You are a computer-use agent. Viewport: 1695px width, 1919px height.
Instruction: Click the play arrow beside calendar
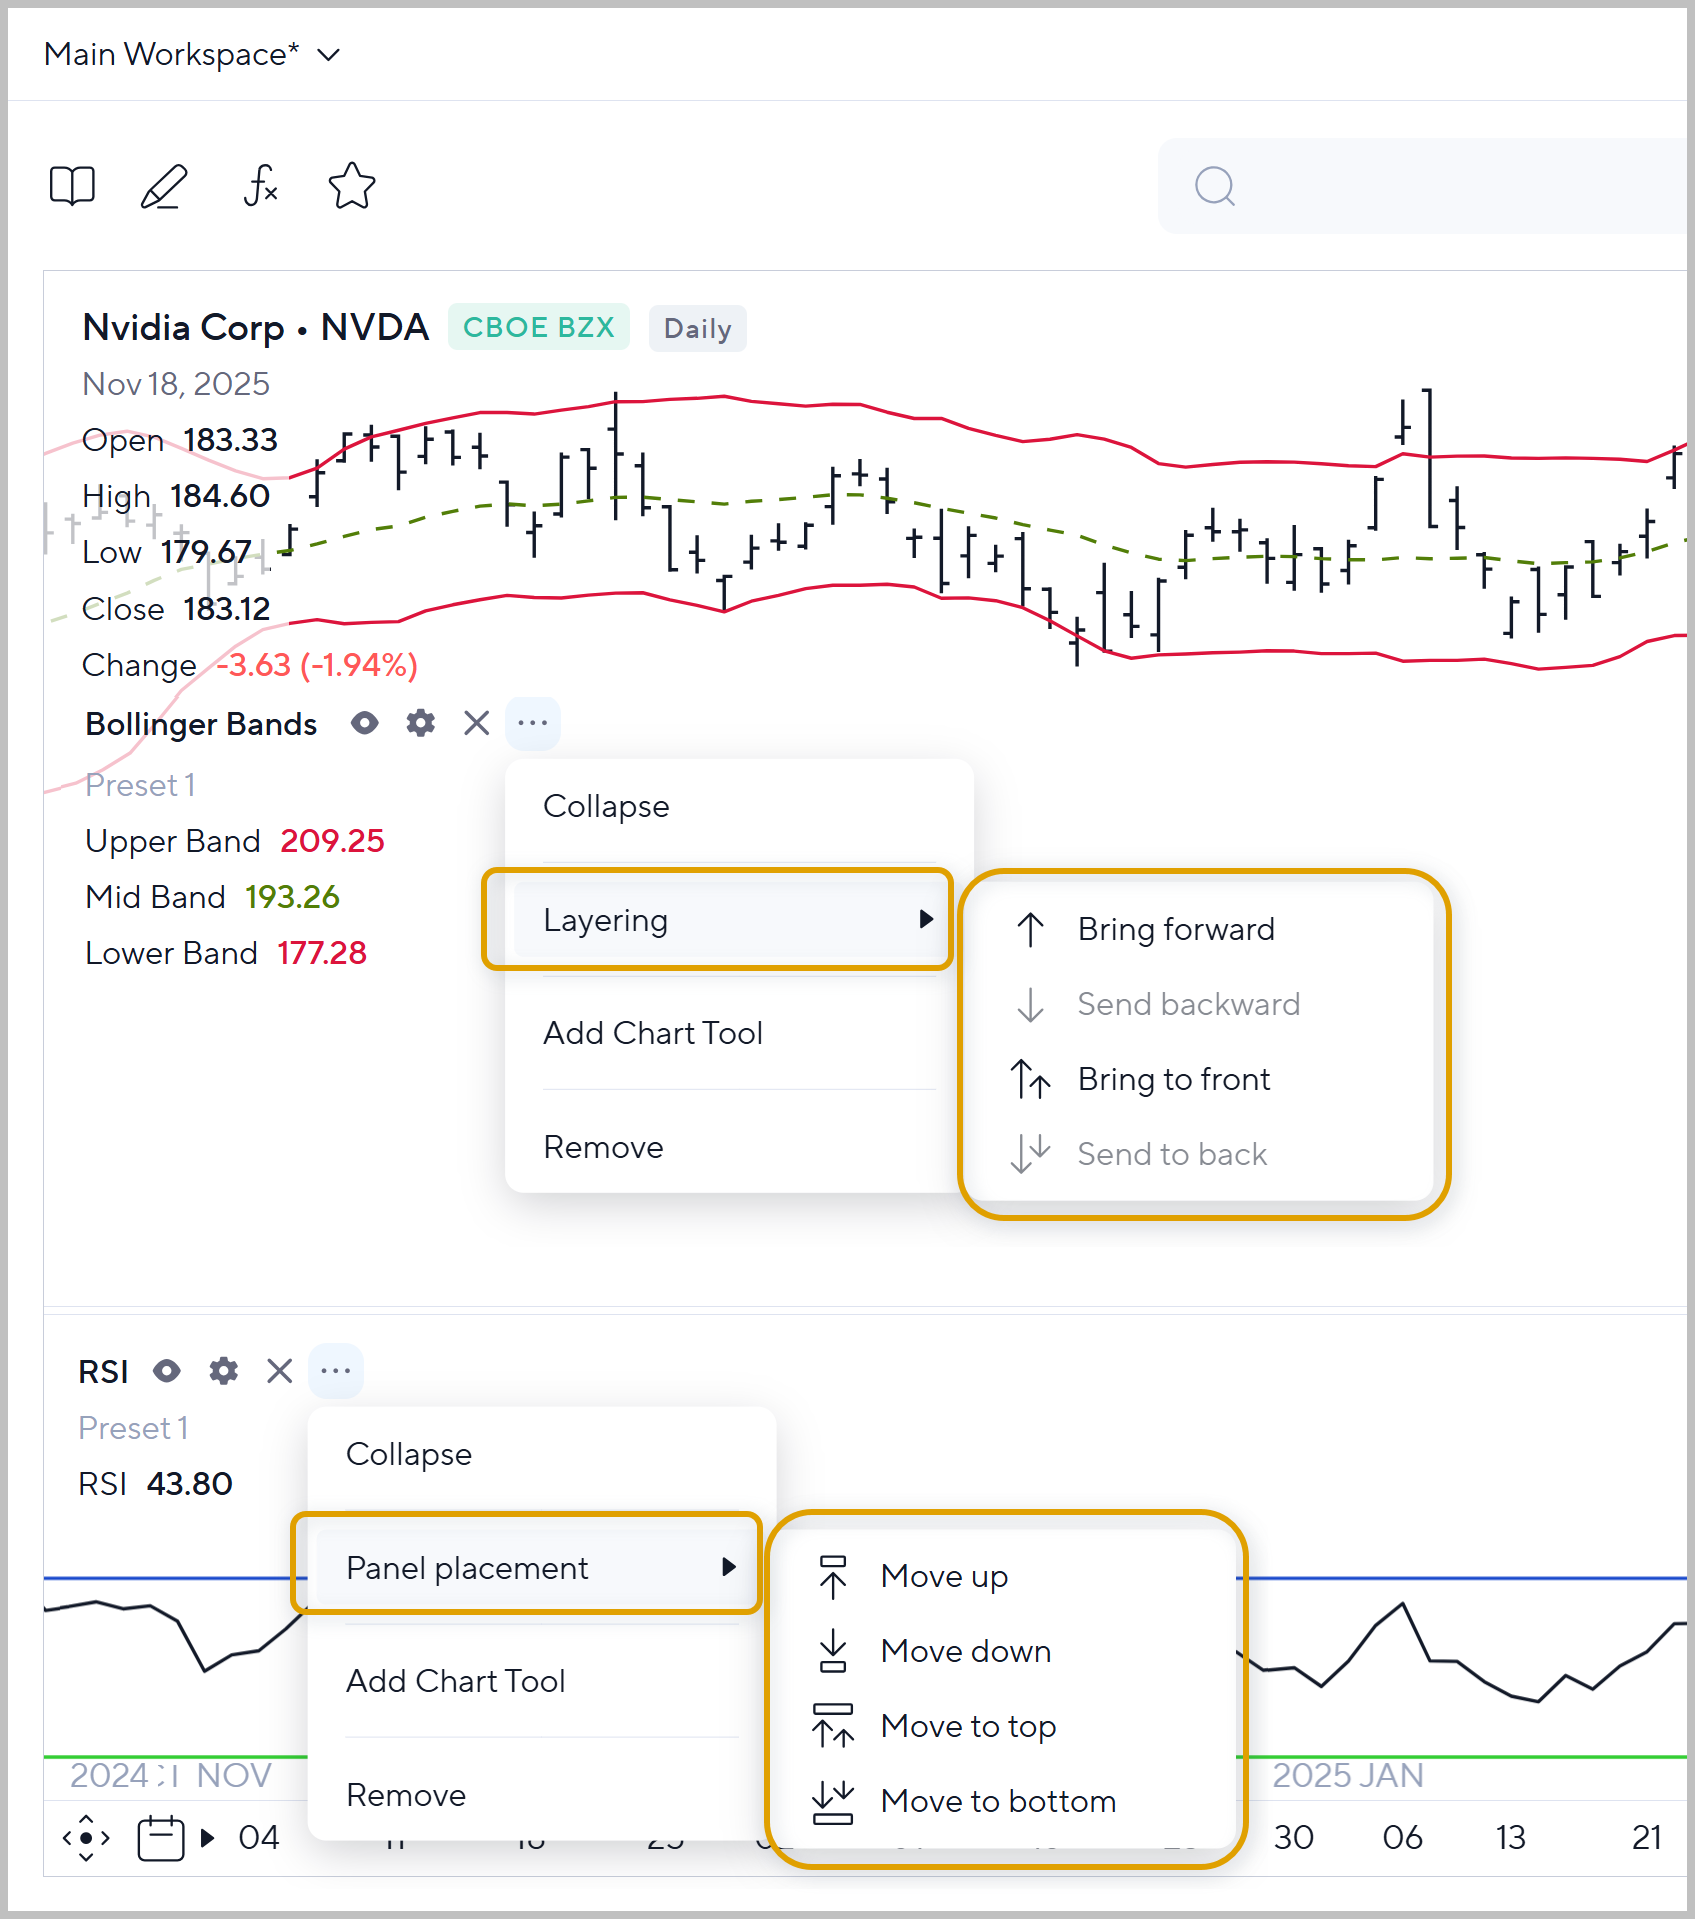pos(208,1838)
